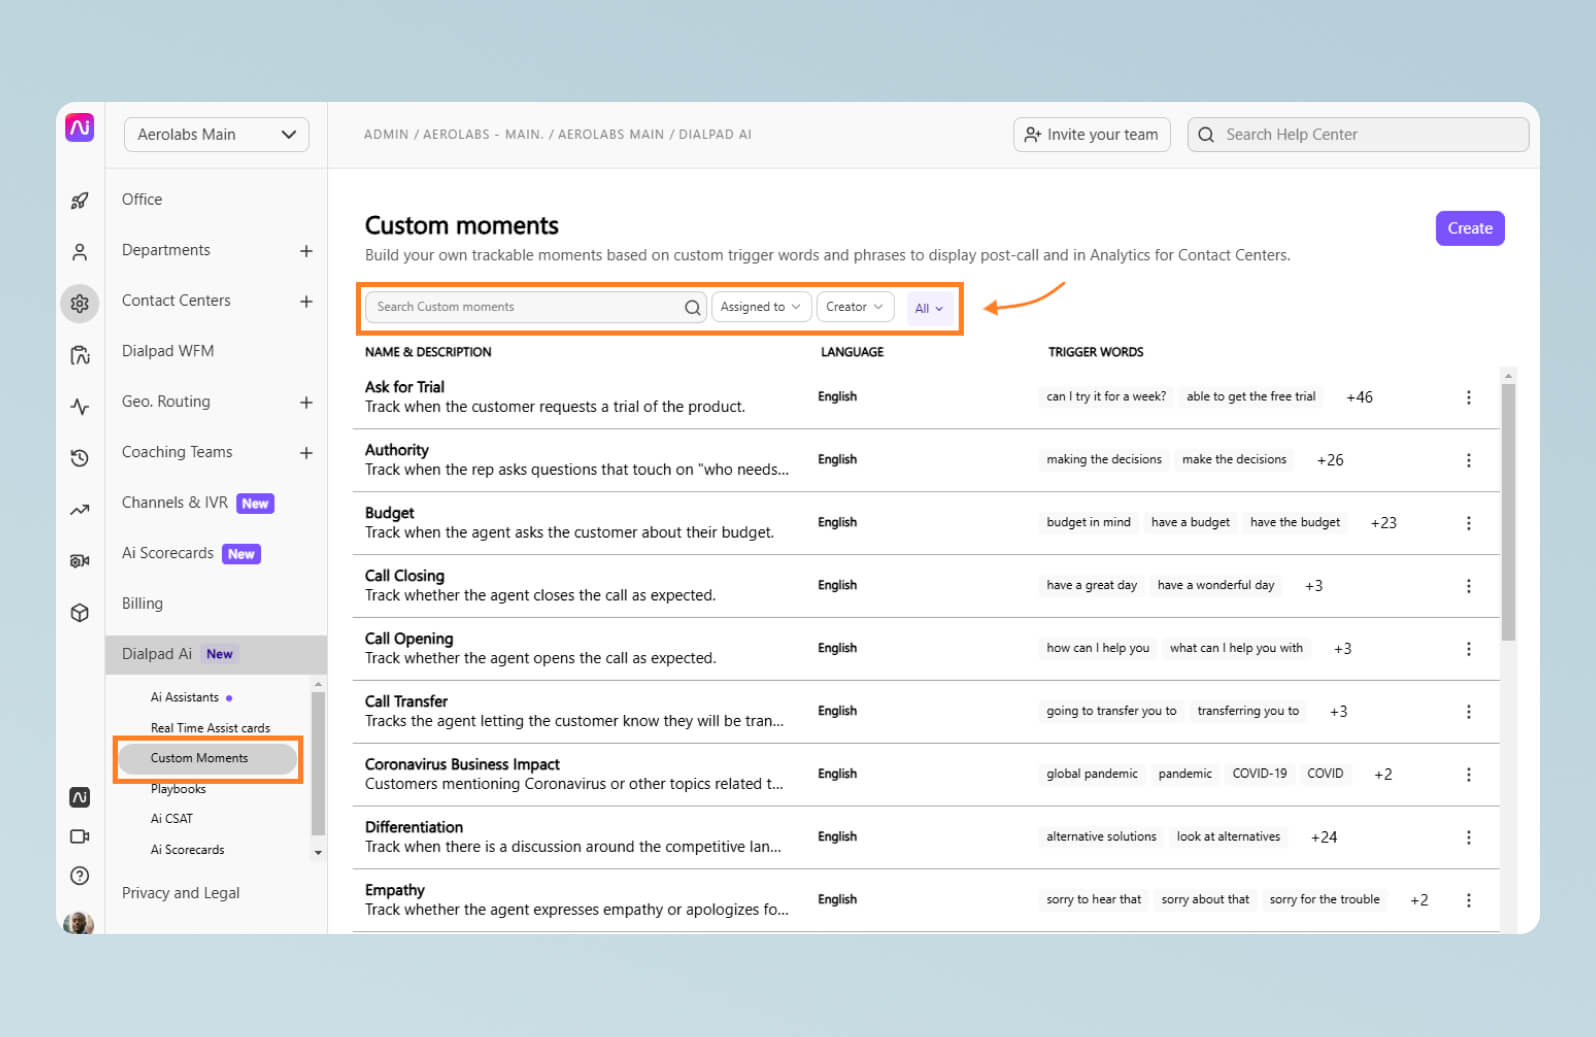Viewport: 1596px width, 1037px height.
Task: Click the Dialpad Ai submenu scrollbar
Action: tap(318, 763)
